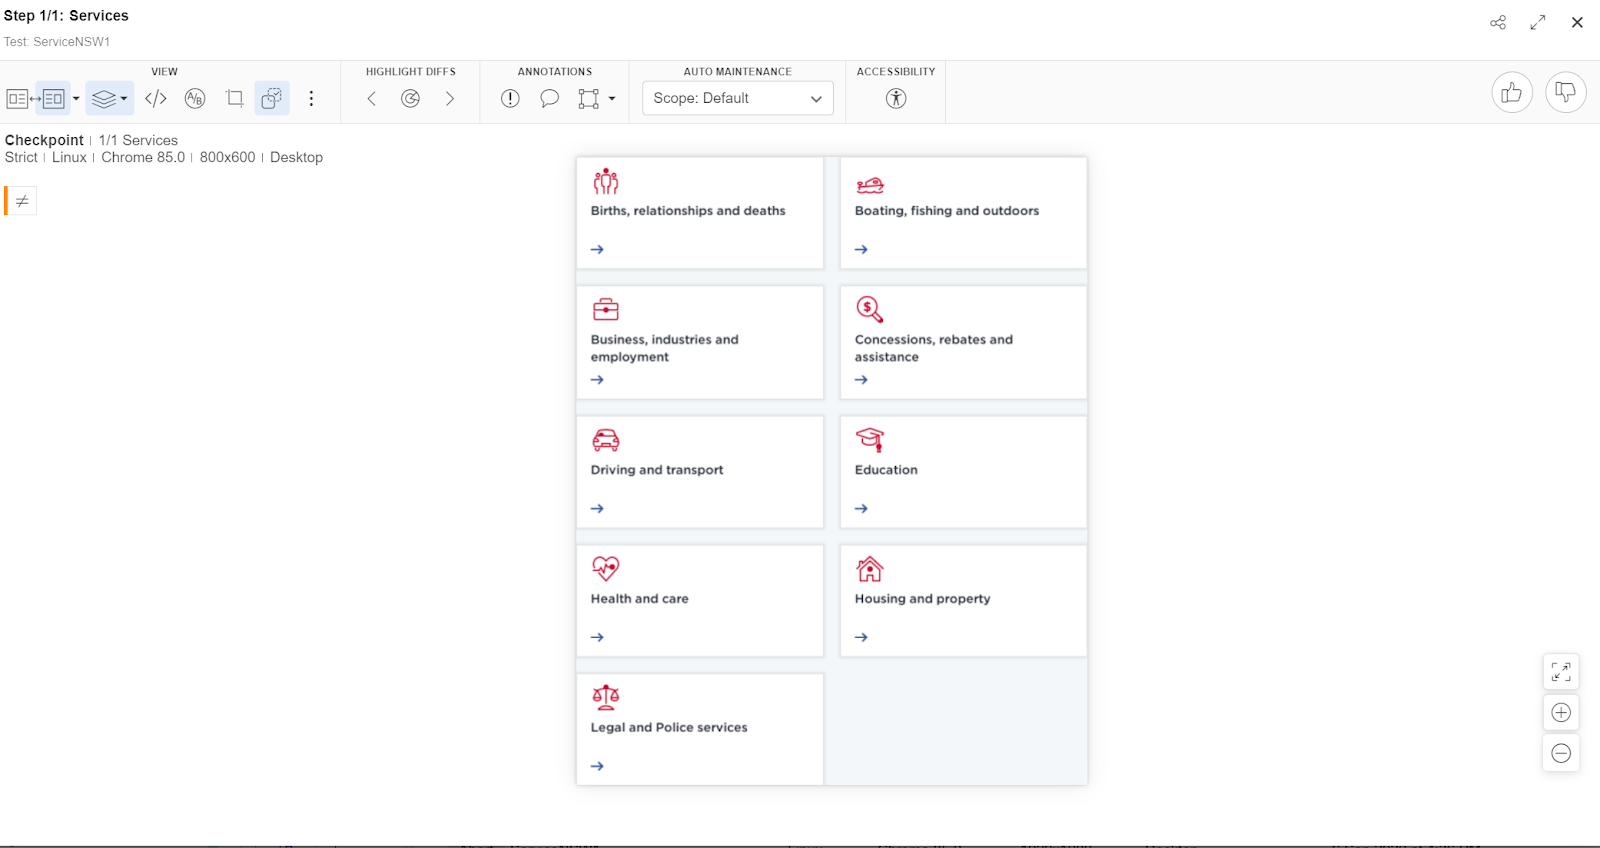Zoom in using the plus control
The height and width of the screenshot is (848, 1600).
[x=1561, y=712]
